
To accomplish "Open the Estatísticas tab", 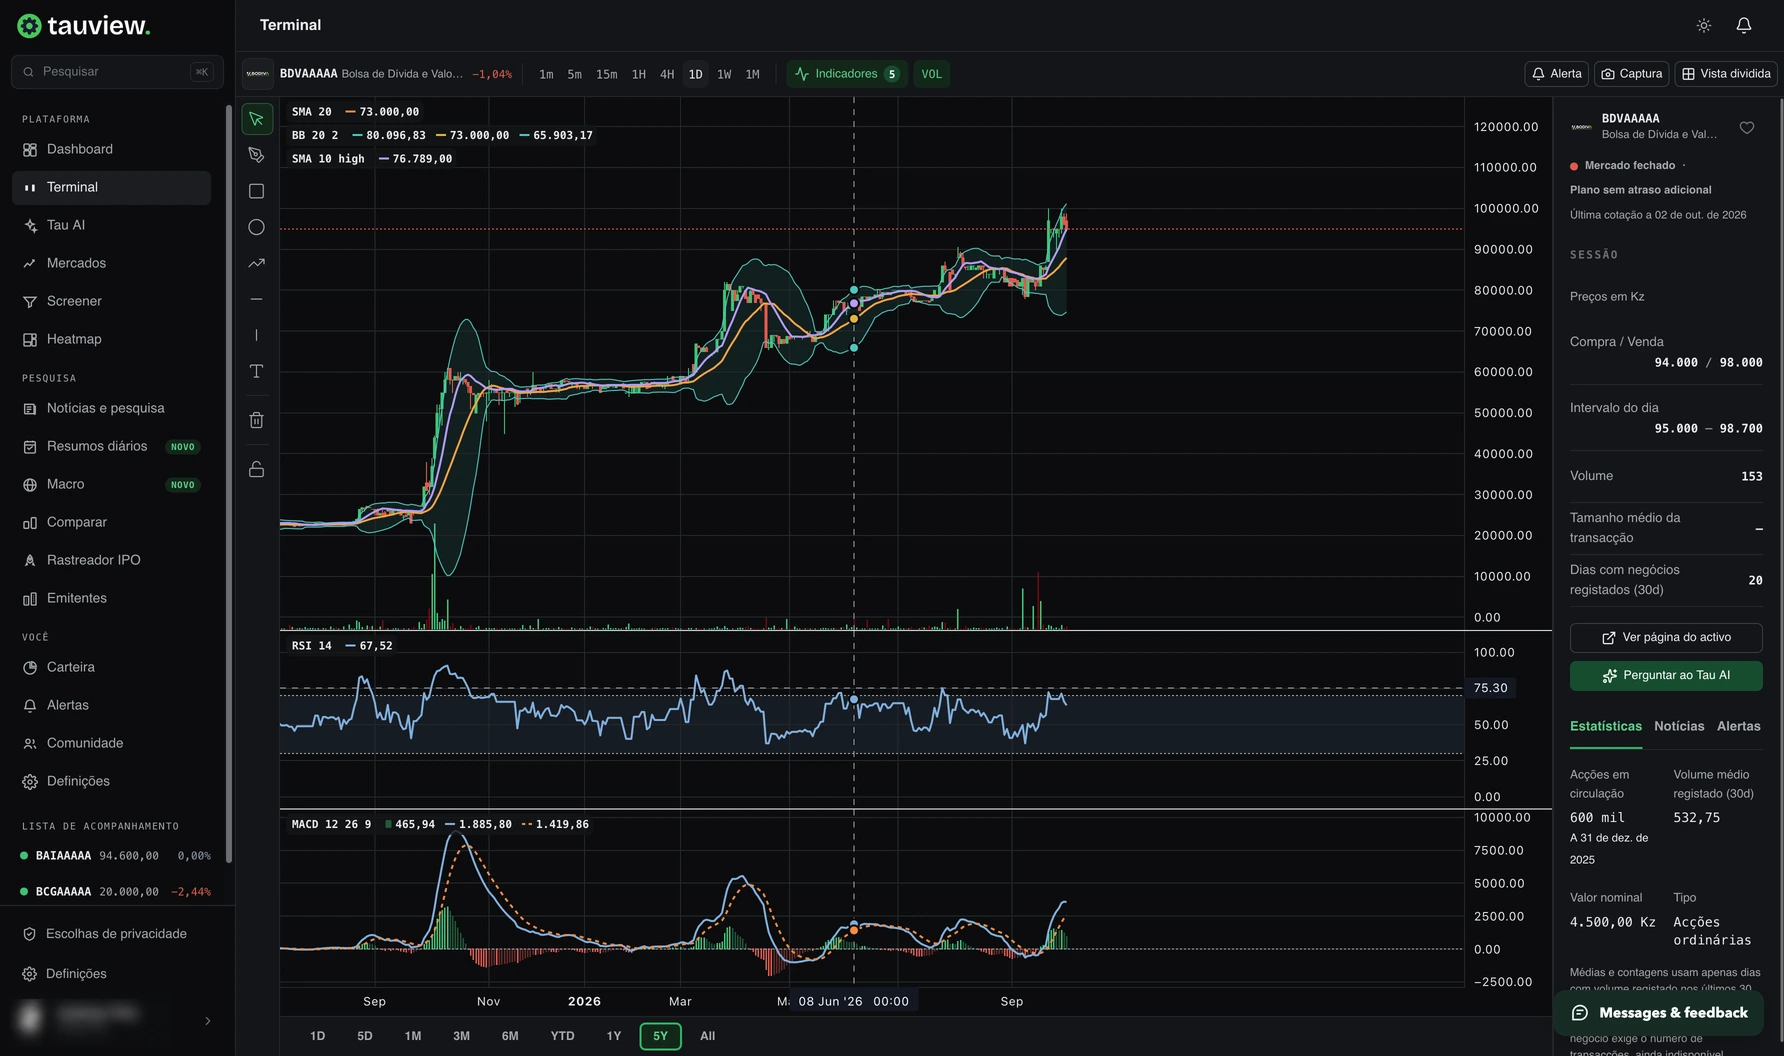I will (x=1605, y=726).
